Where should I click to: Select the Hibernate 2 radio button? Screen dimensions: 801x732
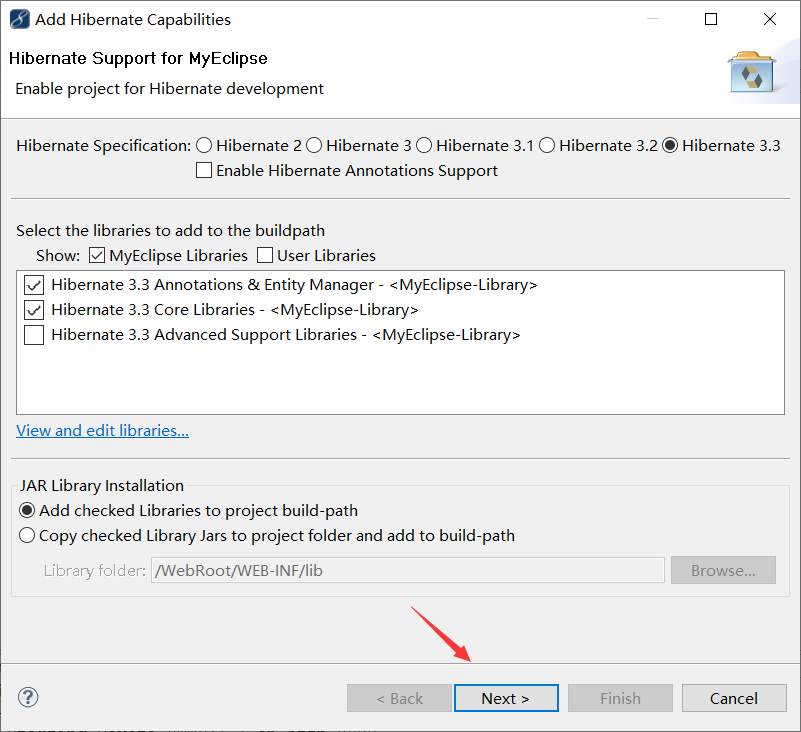(x=204, y=146)
